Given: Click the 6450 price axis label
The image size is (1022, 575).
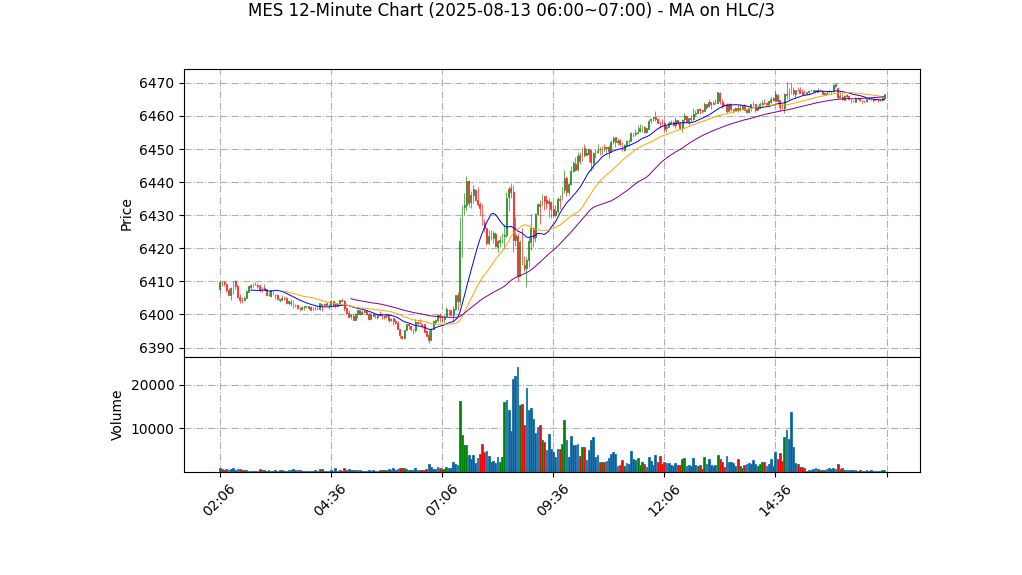Looking at the screenshot, I should (156, 150).
